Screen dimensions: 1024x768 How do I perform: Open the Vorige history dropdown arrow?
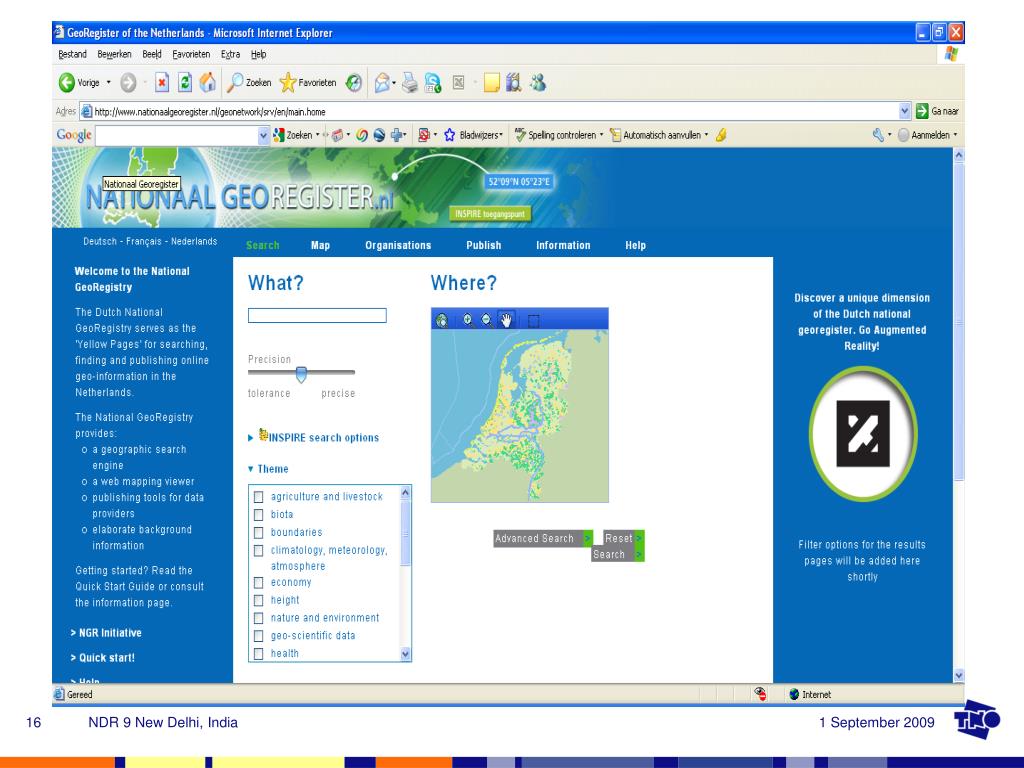108,83
